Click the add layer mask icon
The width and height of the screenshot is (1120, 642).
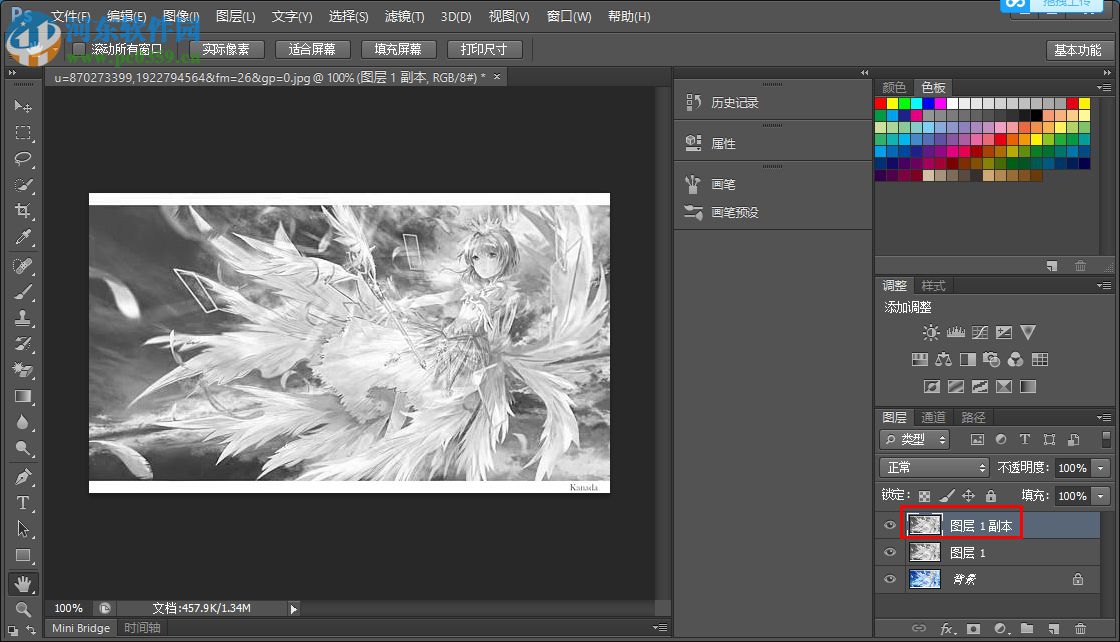pos(973,628)
